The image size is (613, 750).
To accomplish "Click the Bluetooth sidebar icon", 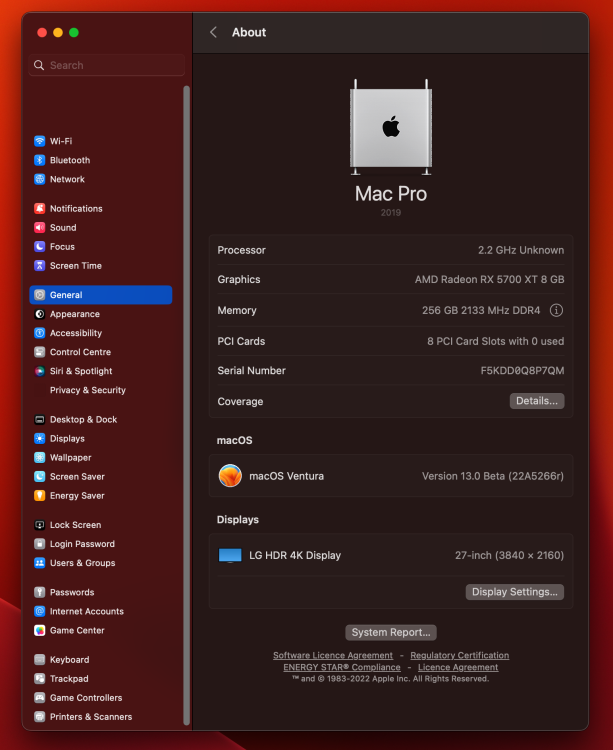I will tap(40, 160).
